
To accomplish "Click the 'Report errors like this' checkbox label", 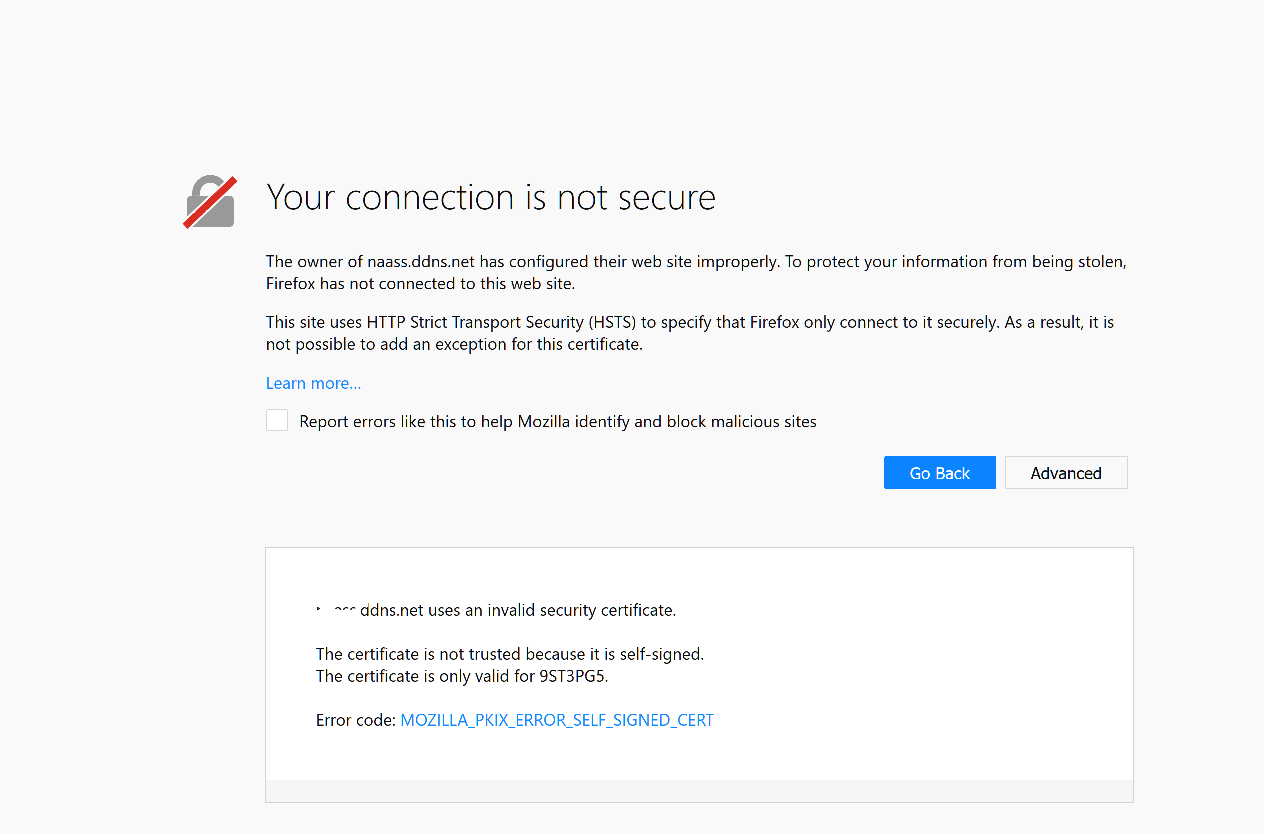I will pyautogui.click(x=558, y=422).
